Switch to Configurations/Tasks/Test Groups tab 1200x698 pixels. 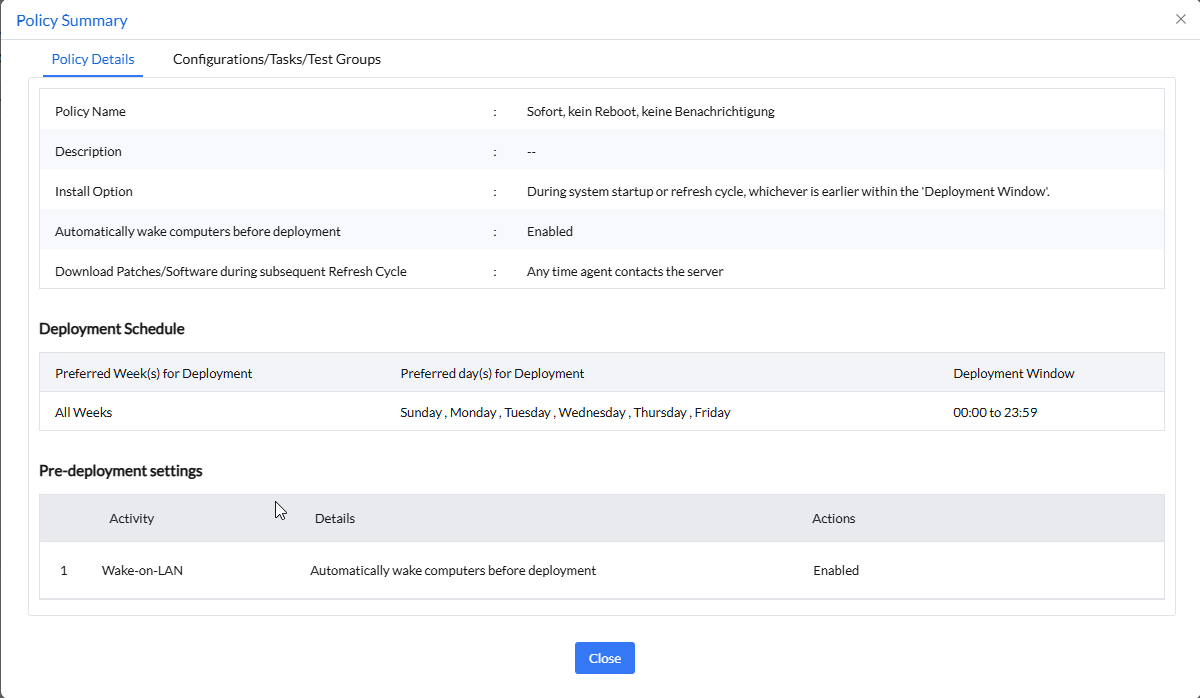pos(277,59)
